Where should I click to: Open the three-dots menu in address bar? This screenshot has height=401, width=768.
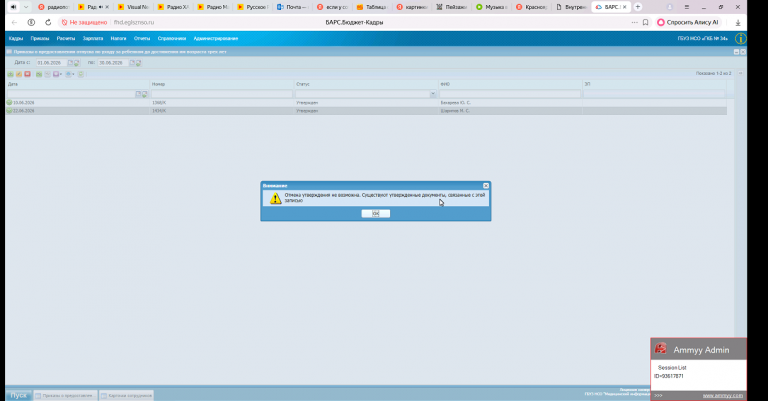click(634, 23)
